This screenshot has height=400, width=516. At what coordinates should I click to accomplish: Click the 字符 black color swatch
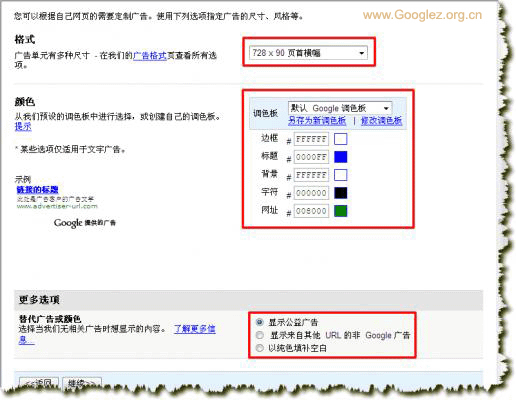click(341, 193)
